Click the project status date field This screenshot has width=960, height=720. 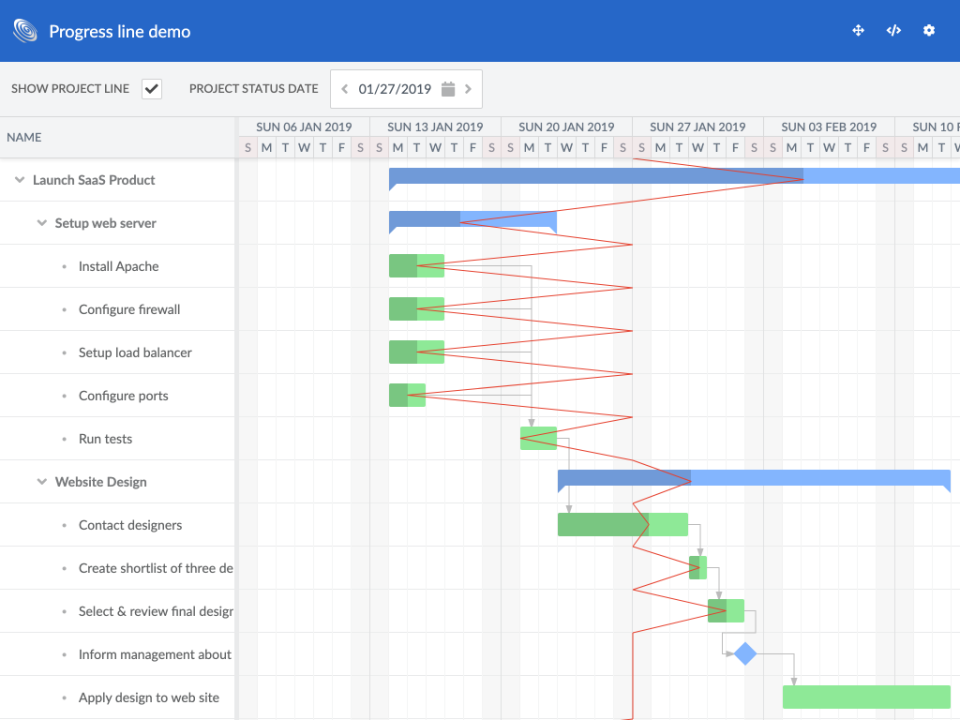pyautogui.click(x=394, y=89)
